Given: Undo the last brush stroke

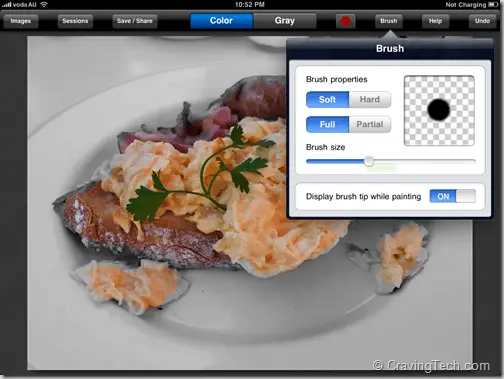Looking at the screenshot, I should 482,21.
